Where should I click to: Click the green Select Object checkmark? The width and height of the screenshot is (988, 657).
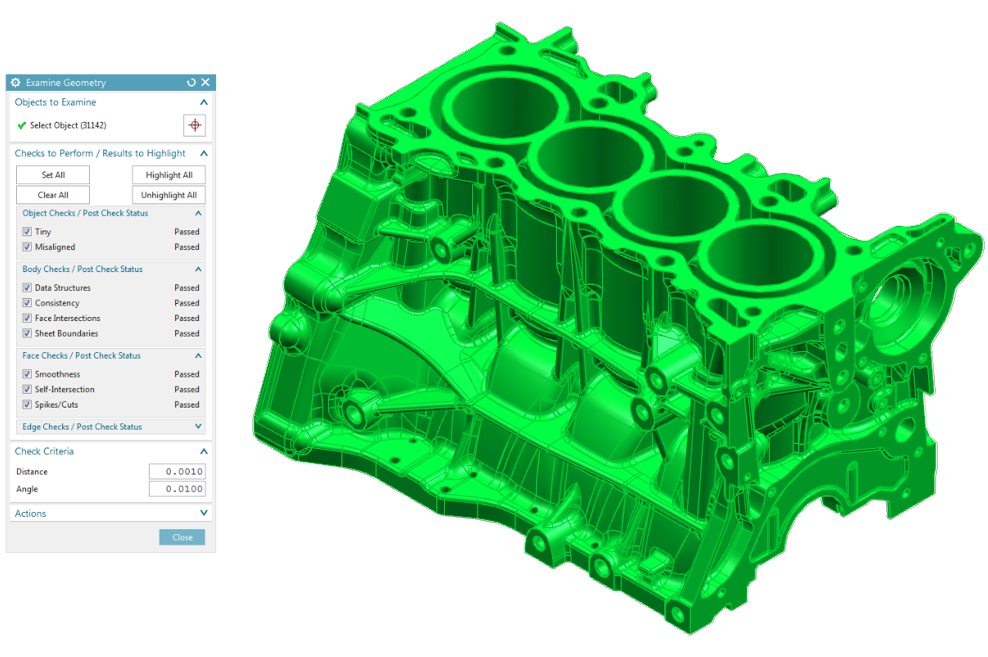pos(22,125)
